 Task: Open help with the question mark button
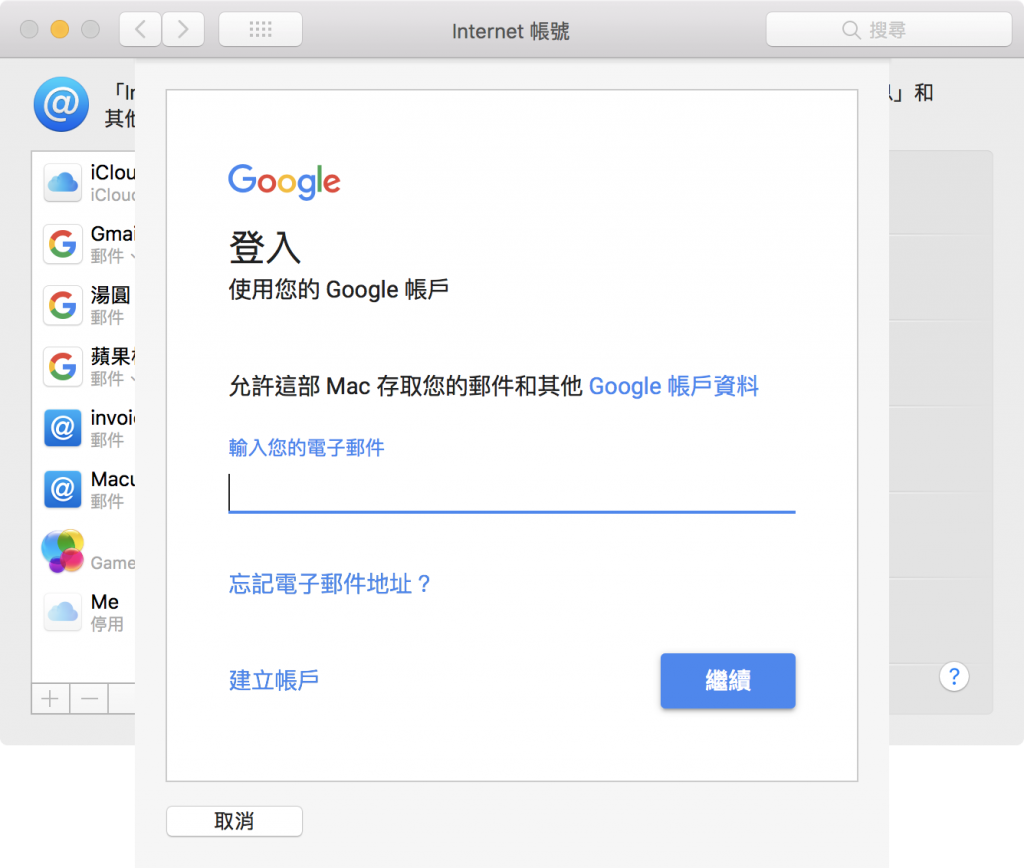point(954,677)
